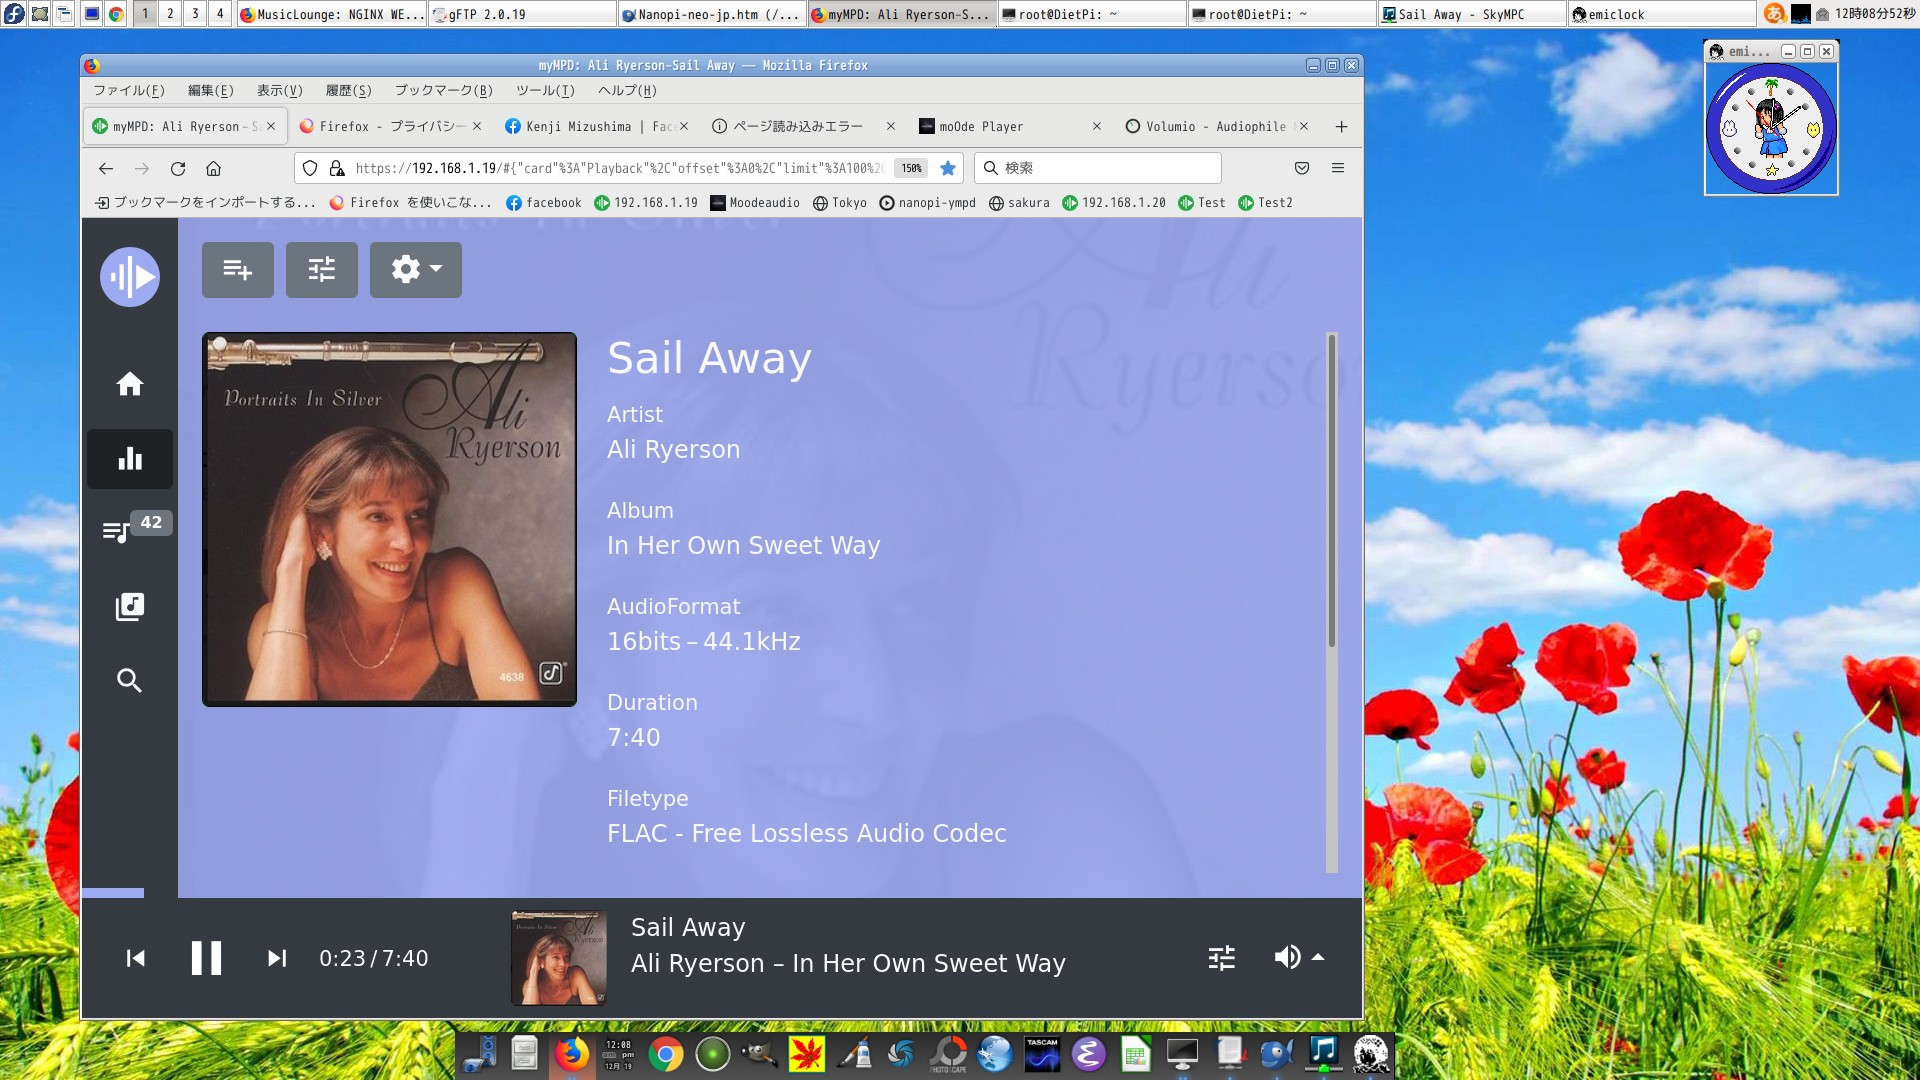Open the music library Browse icon
Image resolution: width=1920 pixels, height=1080 pixels.
[129, 606]
